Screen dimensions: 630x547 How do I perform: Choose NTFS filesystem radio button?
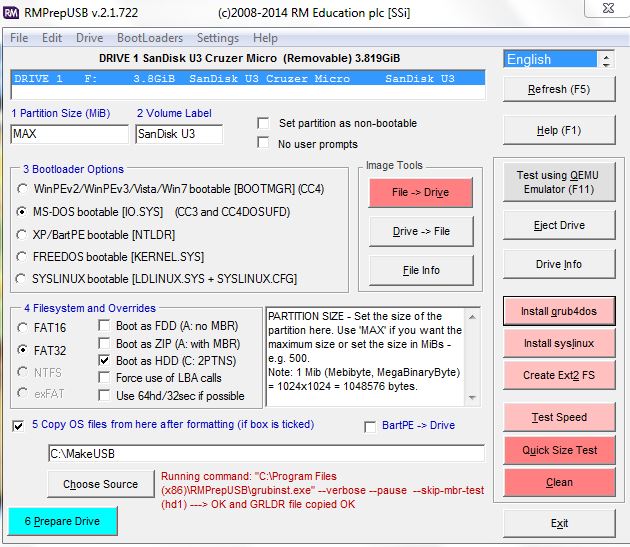(23, 372)
